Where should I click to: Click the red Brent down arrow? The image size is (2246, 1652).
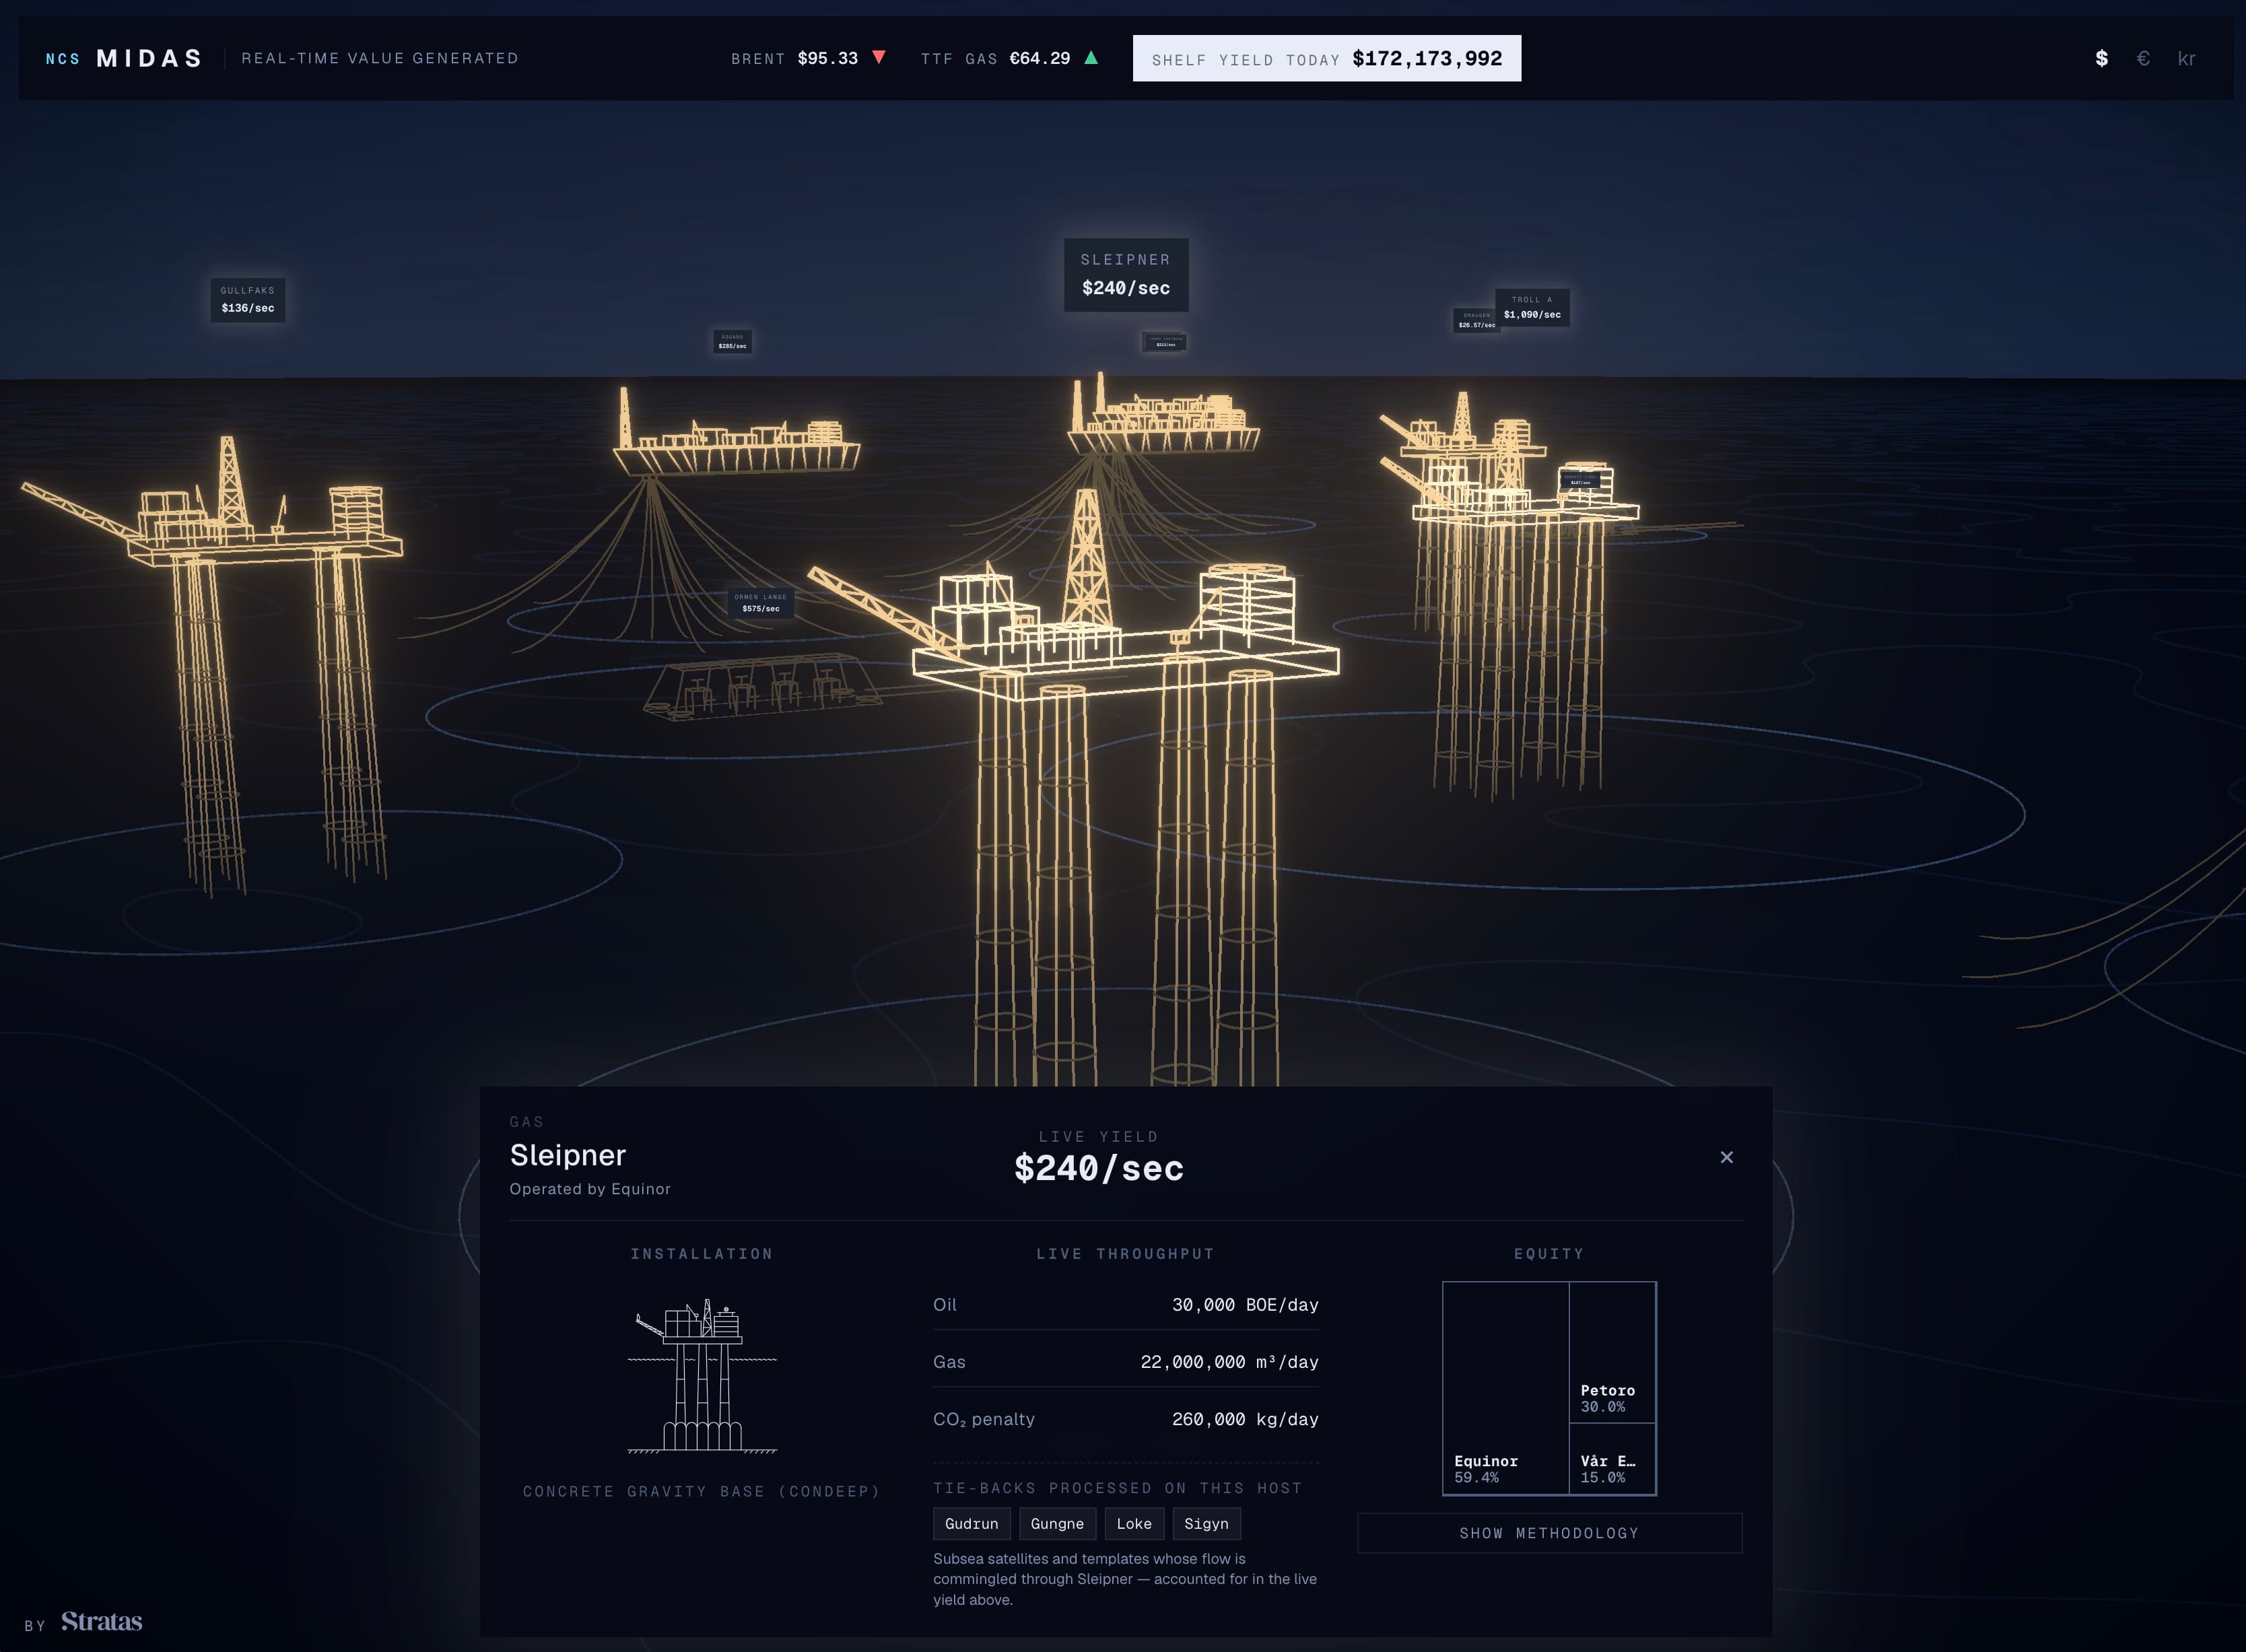tap(879, 57)
